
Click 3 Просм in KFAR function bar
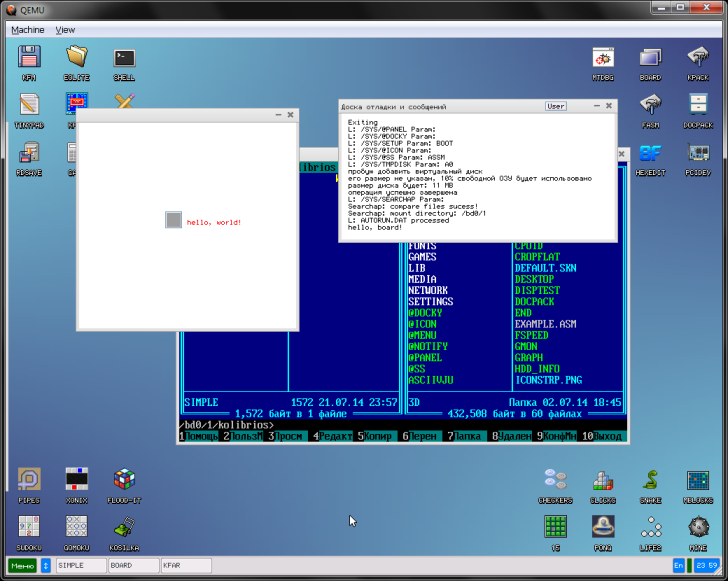[285, 436]
